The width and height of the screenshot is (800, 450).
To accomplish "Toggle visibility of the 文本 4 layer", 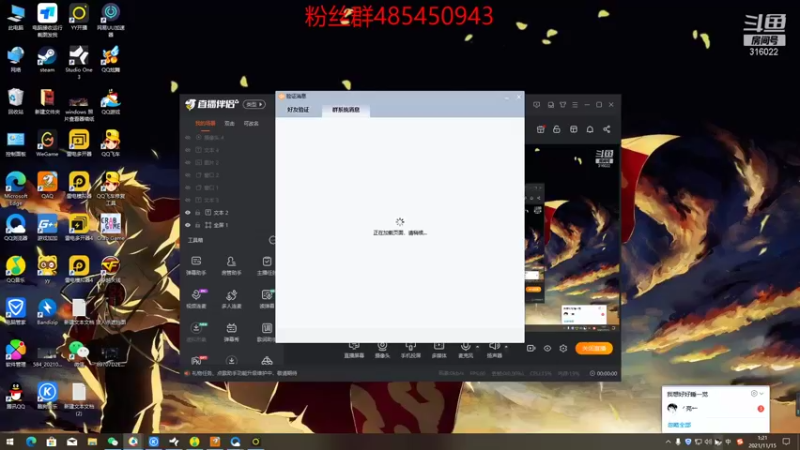I will pyautogui.click(x=188, y=150).
